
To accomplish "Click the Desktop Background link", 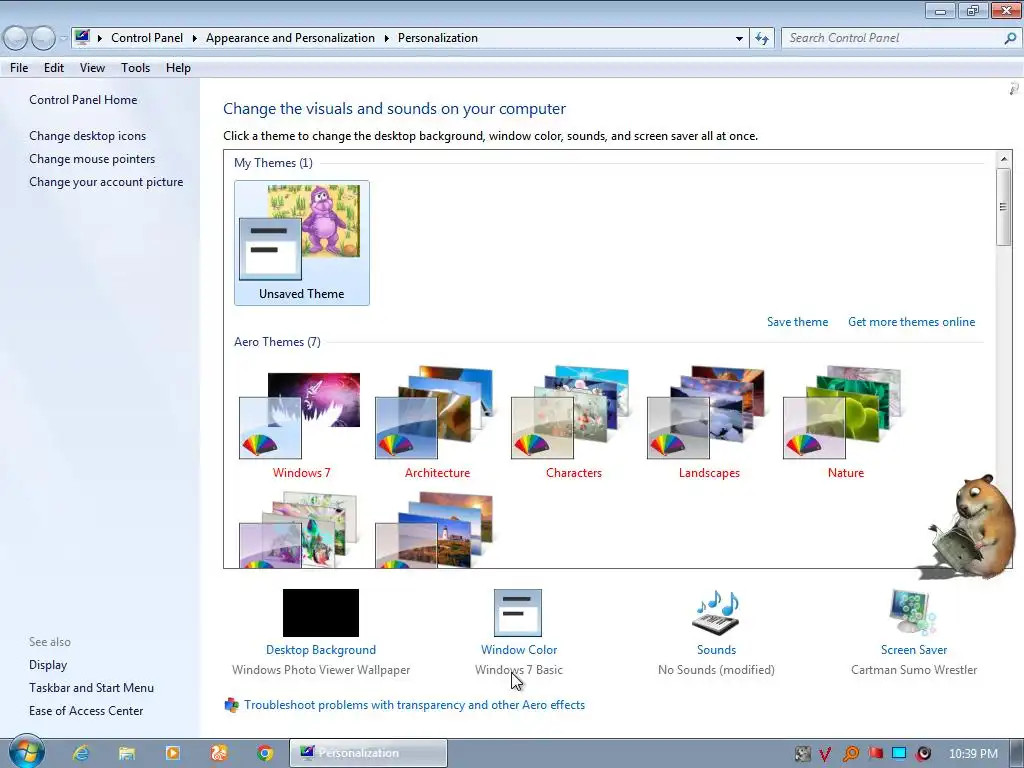I will coord(321,650).
